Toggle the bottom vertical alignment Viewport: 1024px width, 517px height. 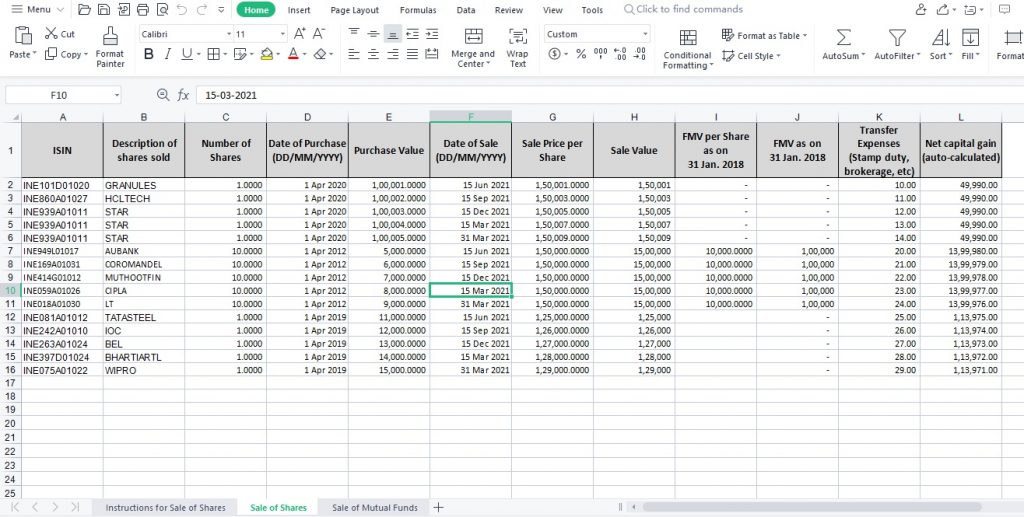click(392, 34)
